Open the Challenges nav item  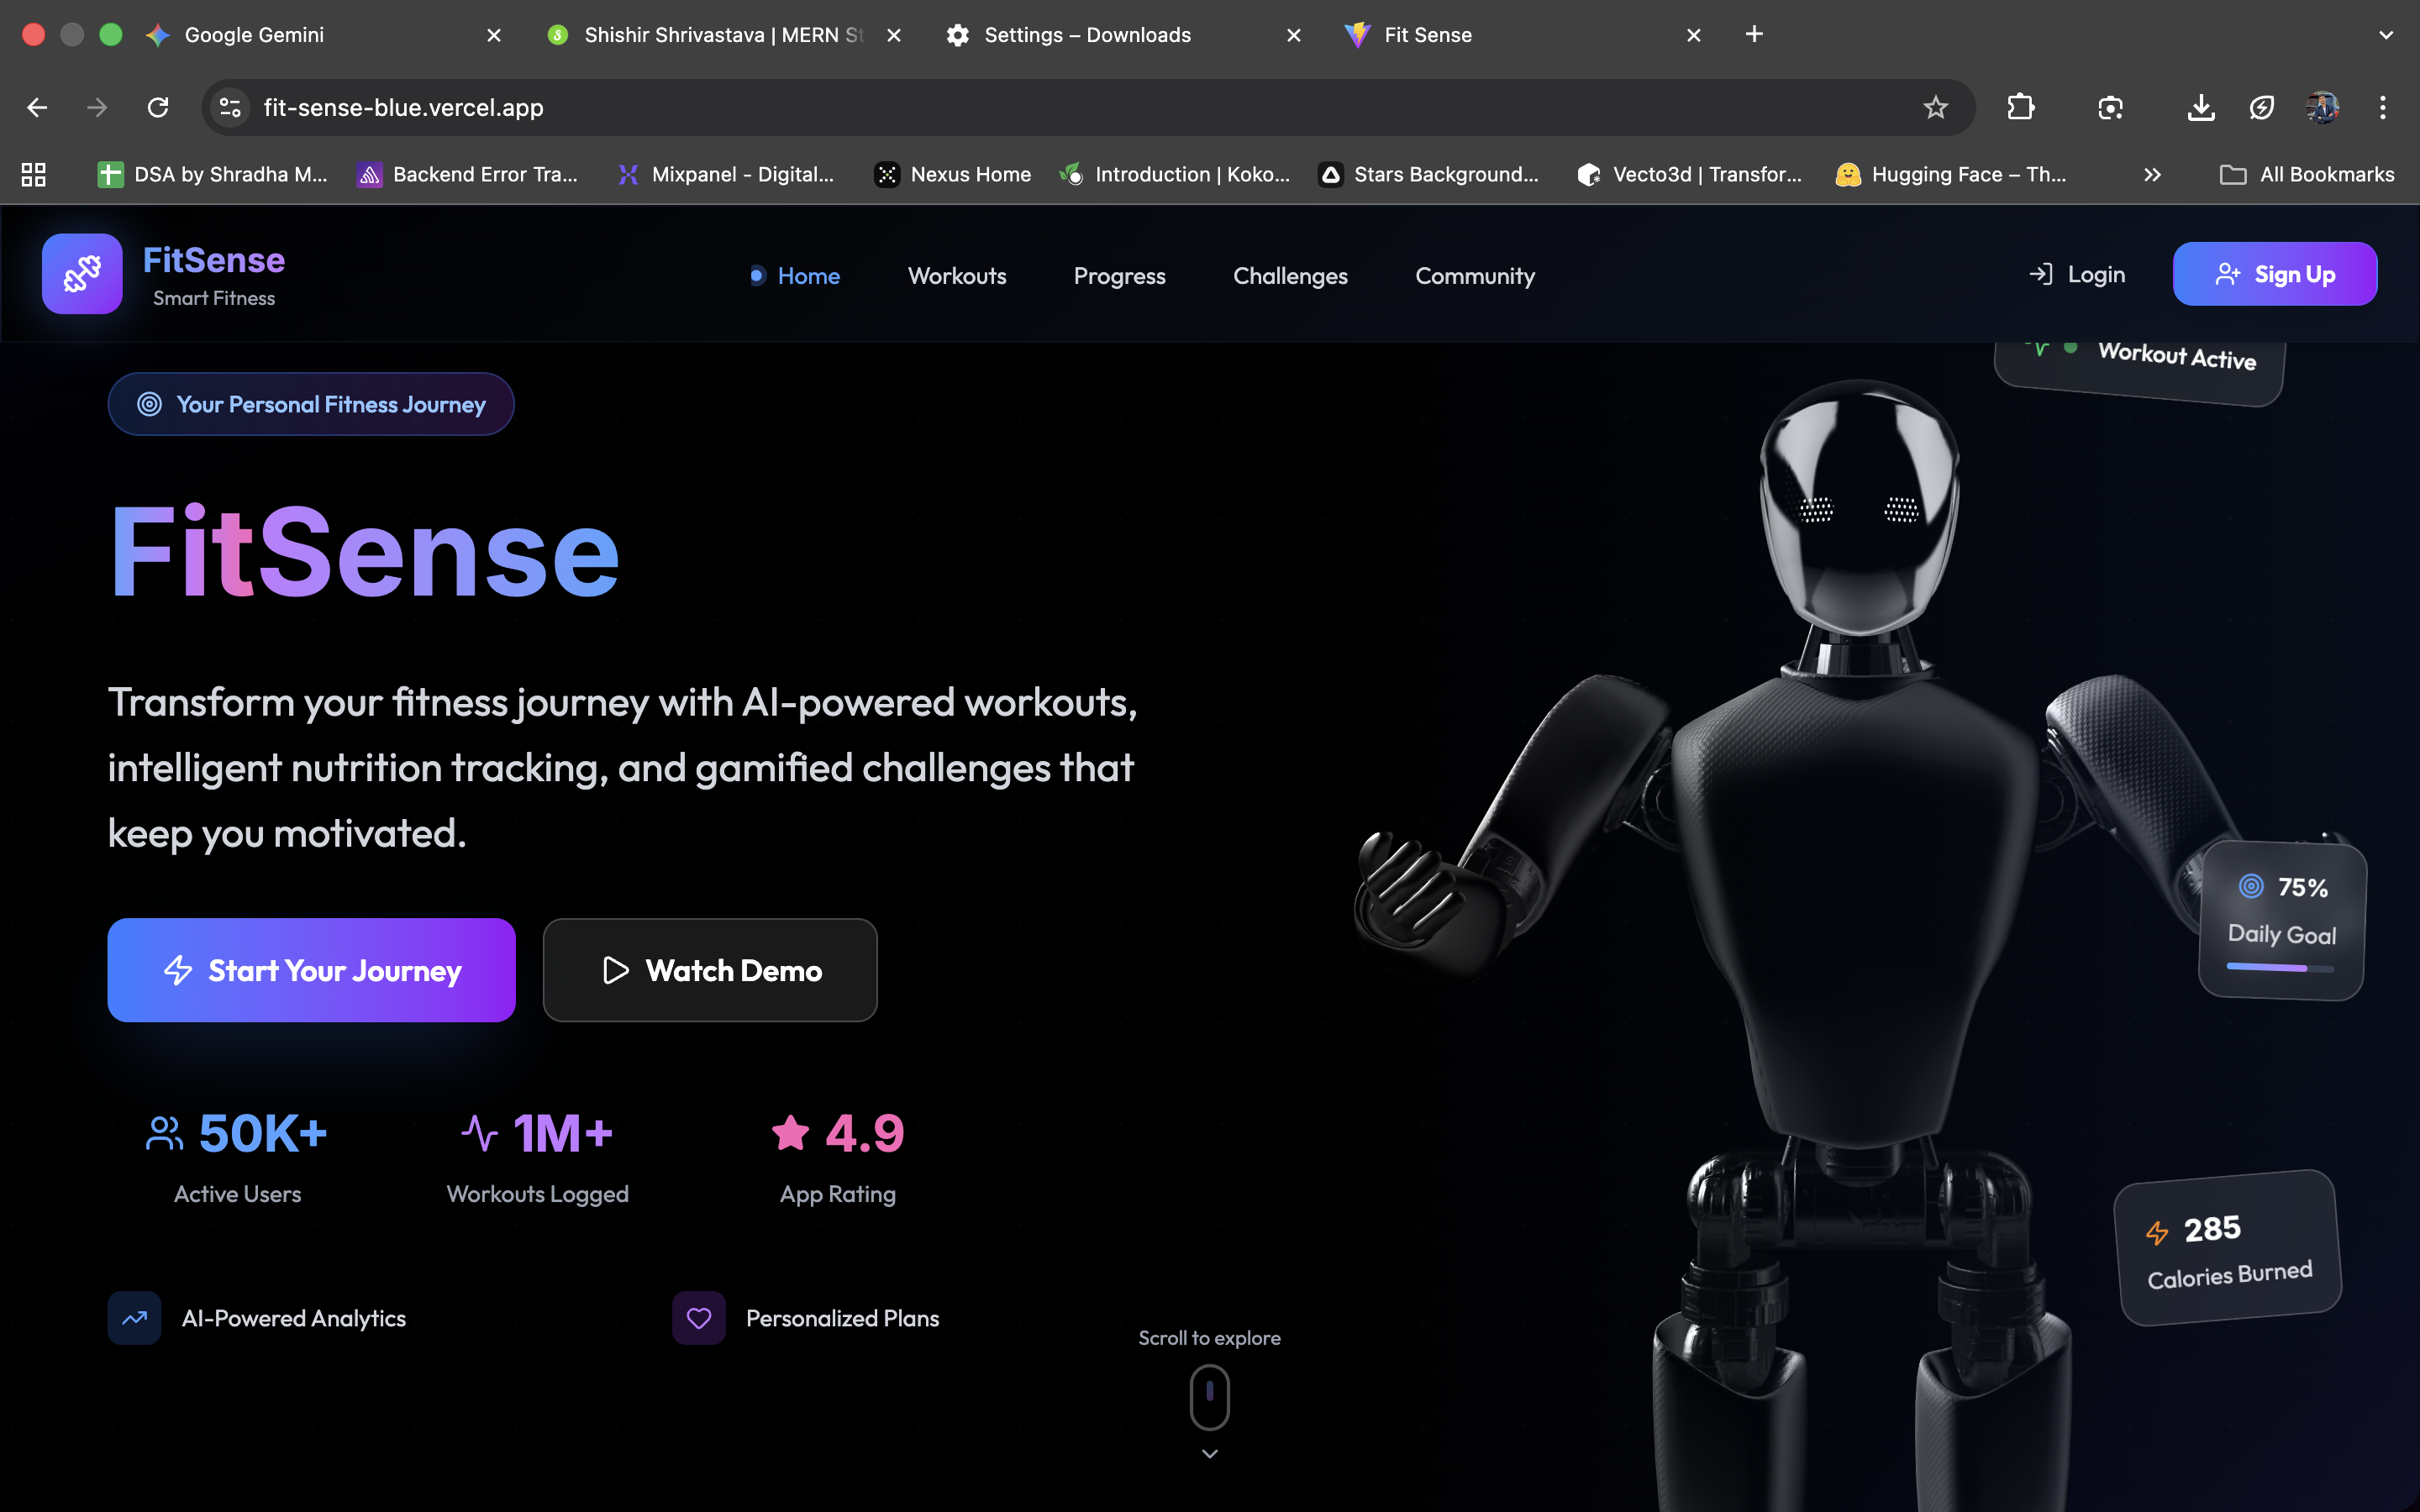click(1290, 276)
